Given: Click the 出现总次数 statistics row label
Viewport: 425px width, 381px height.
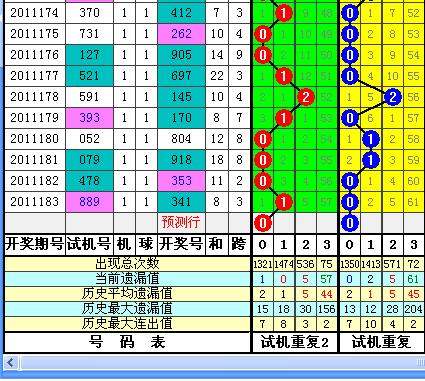Looking at the screenshot, I should pyautogui.click(x=127, y=264).
